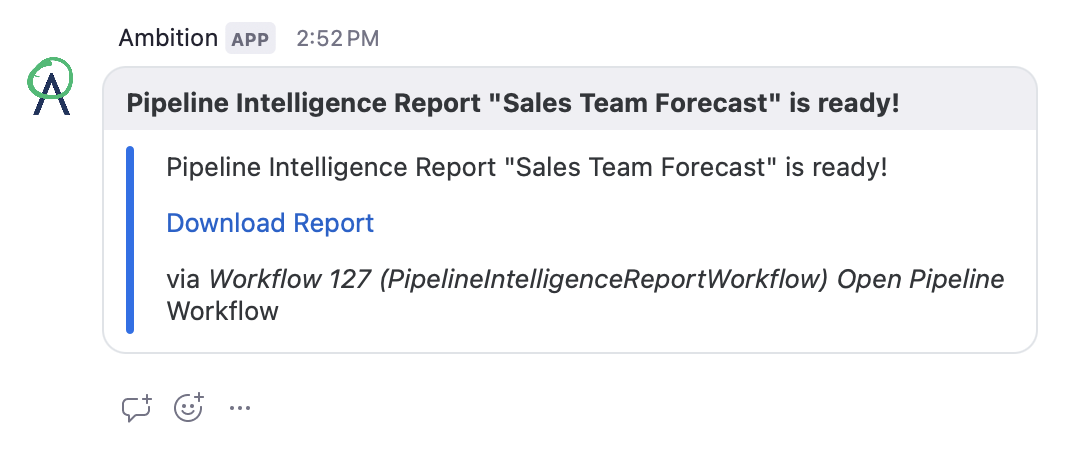Add an emoji reaction to the message
This screenshot has height=454, width=1082.
click(188, 408)
